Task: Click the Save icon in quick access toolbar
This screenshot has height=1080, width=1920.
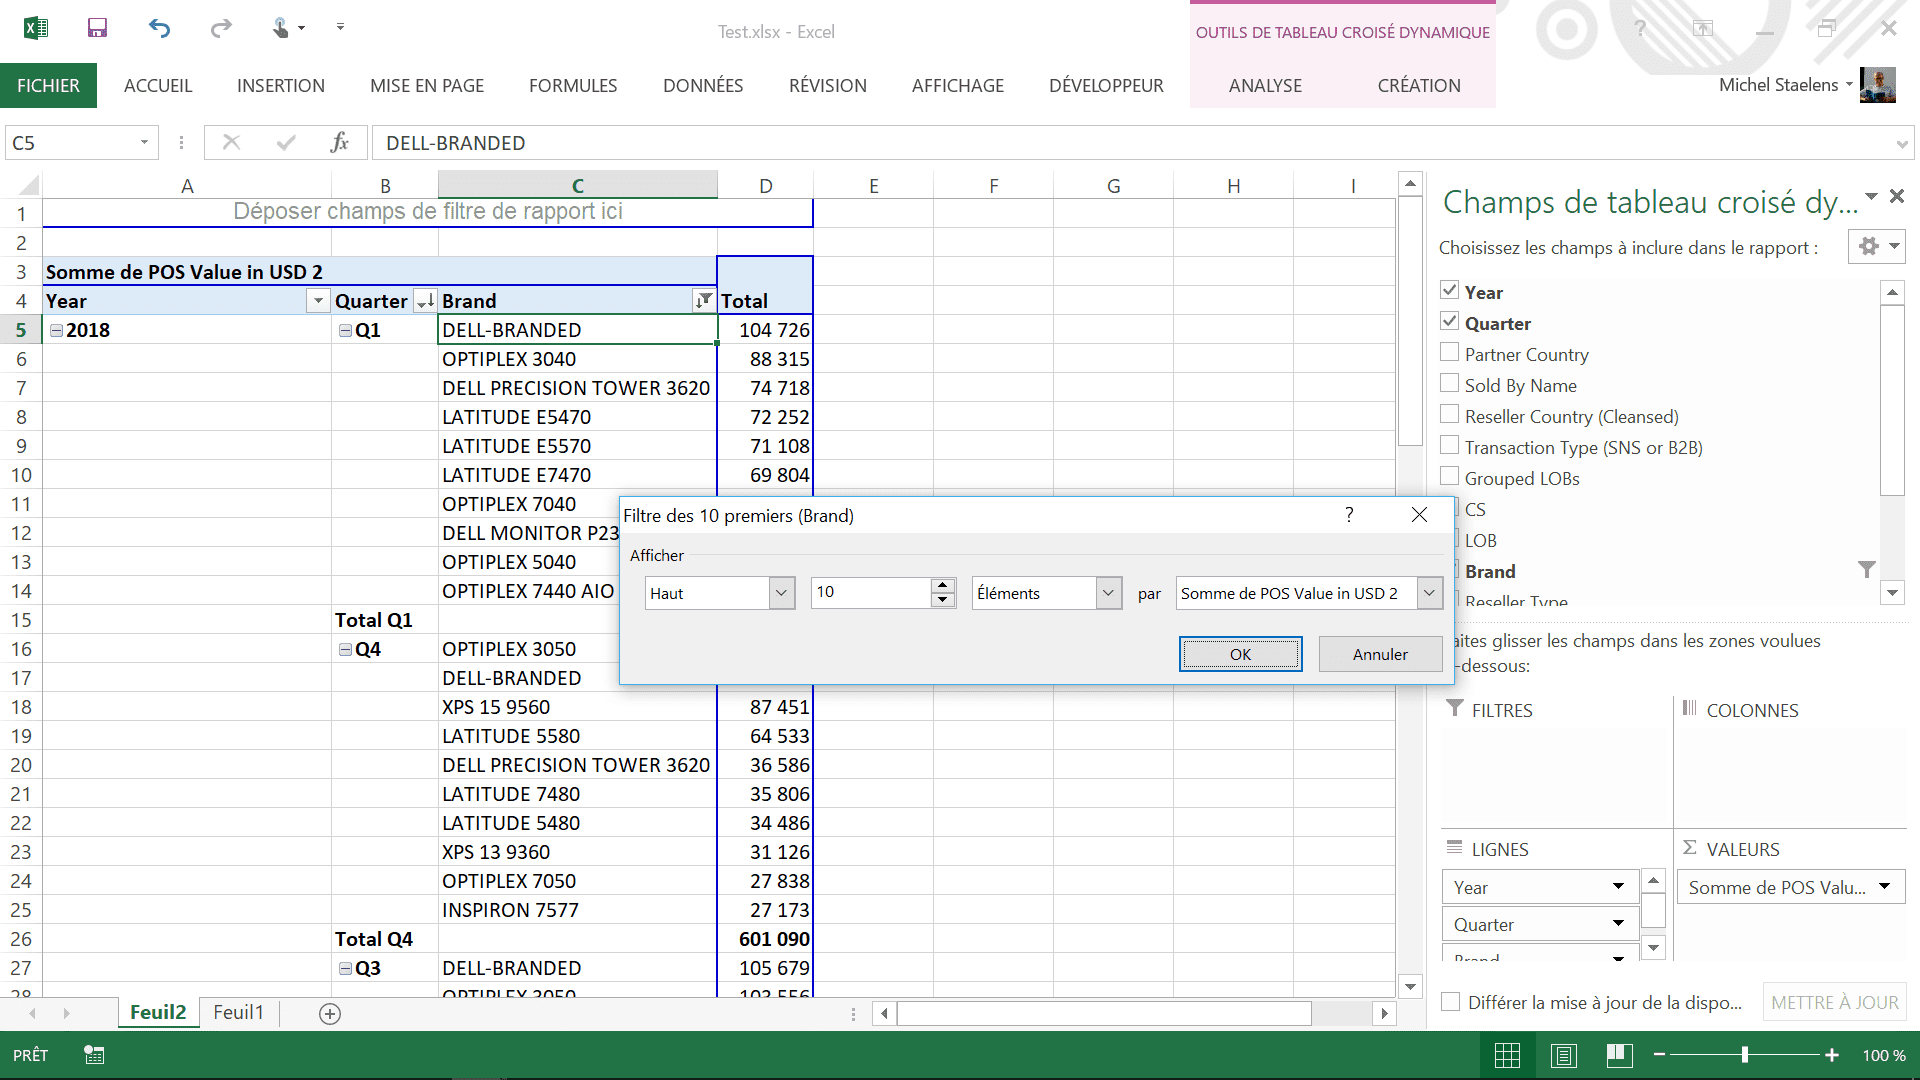Action: 97,28
